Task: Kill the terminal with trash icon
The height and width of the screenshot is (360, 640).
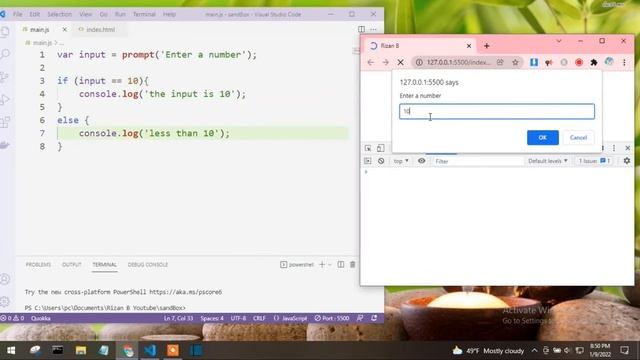Action: (353, 264)
